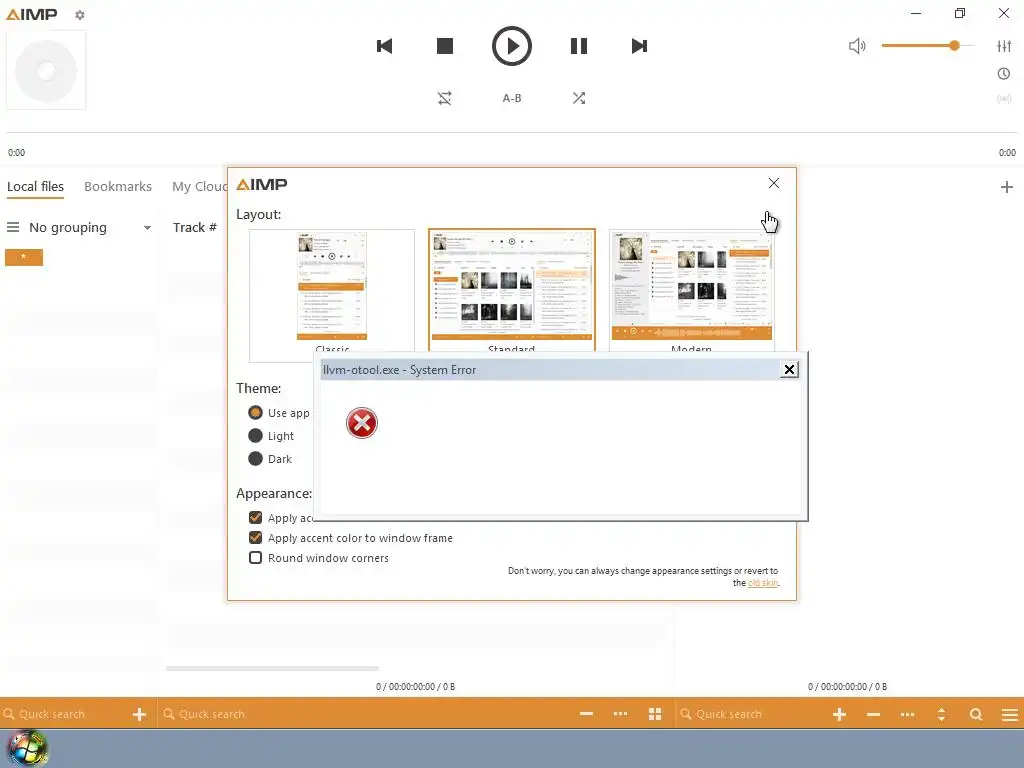1024x768 pixels.
Task: Click the right panel Quick search field
Action: click(751, 714)
